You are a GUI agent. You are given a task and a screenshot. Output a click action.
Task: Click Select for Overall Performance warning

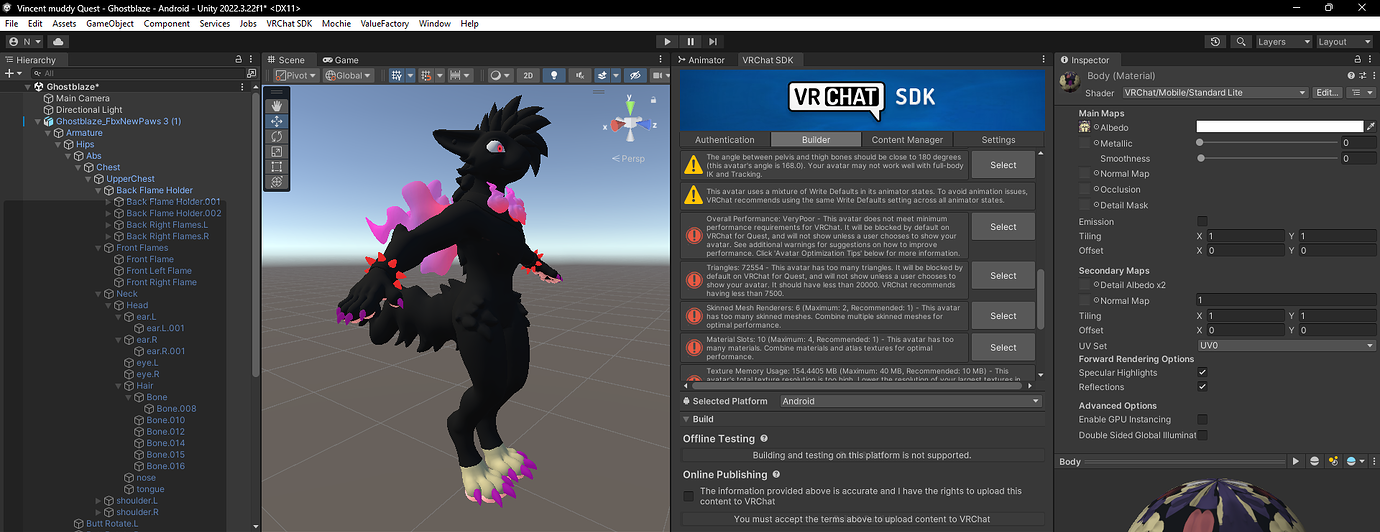pos(1003,227)
